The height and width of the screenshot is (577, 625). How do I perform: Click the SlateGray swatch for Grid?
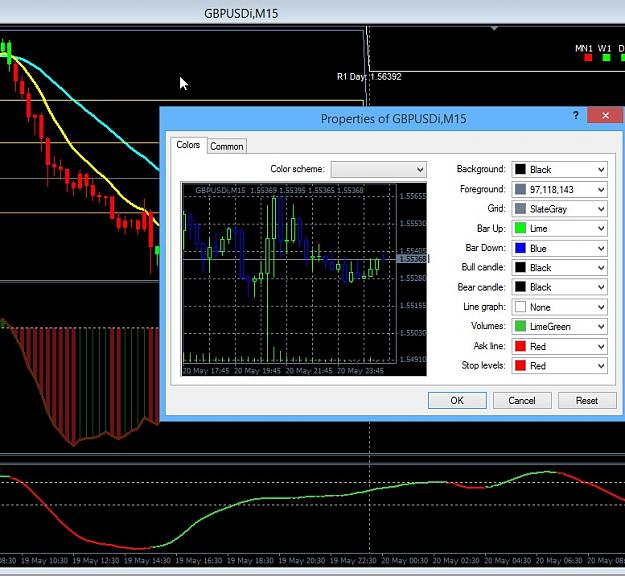(x=520, y=209)
